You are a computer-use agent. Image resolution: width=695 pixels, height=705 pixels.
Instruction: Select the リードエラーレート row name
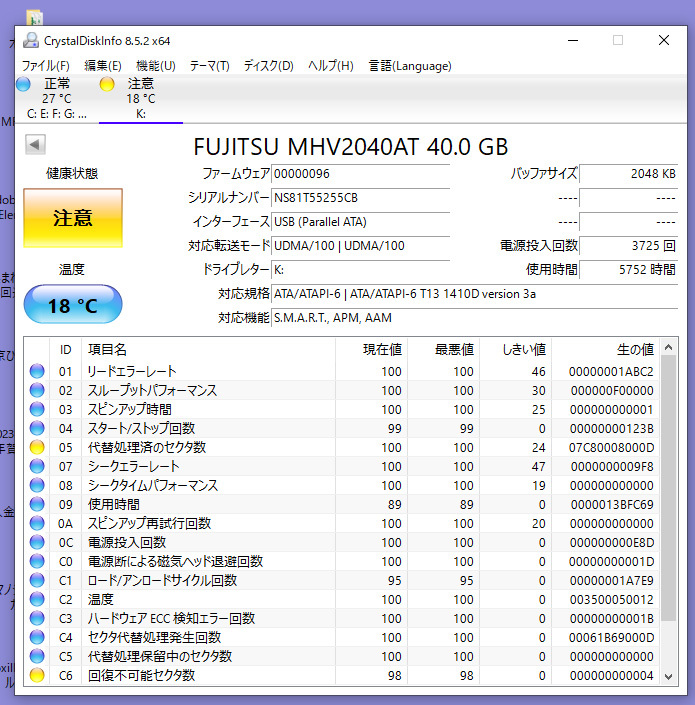[132, 371]
